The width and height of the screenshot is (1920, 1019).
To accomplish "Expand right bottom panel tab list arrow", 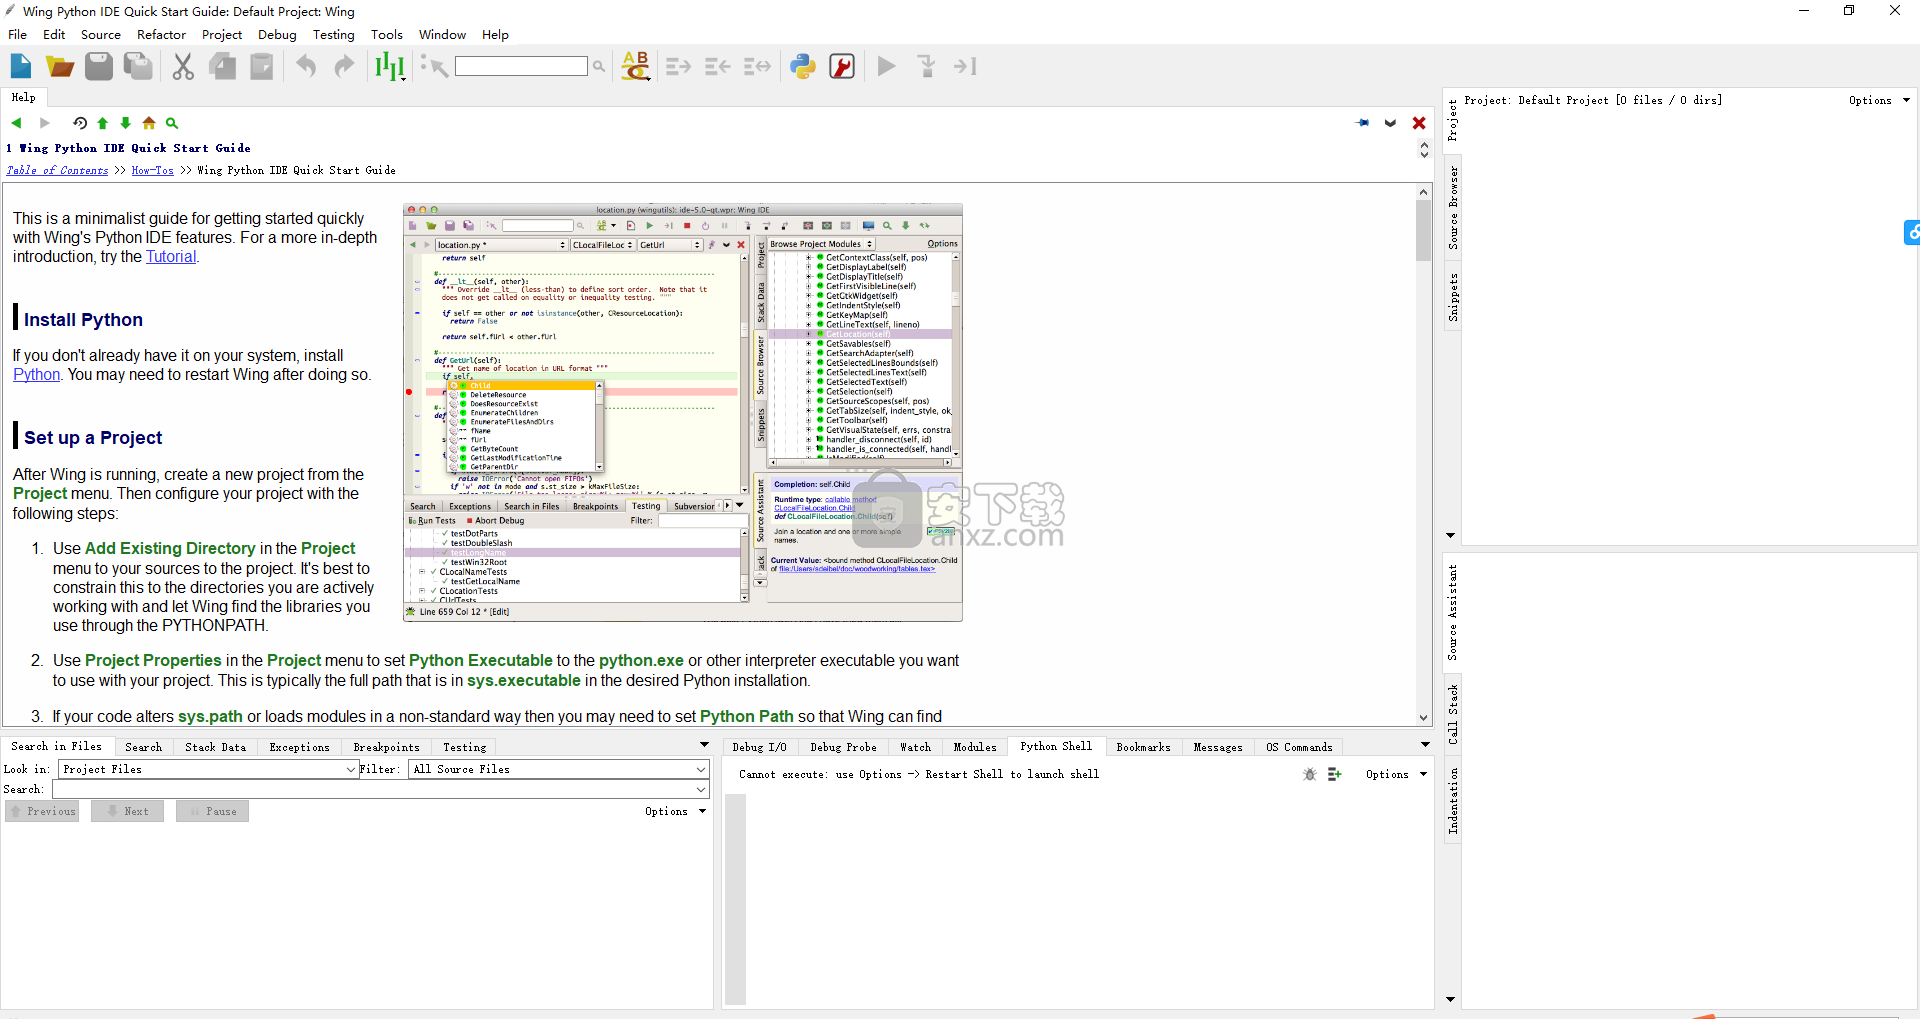I will pos(1425,745).
